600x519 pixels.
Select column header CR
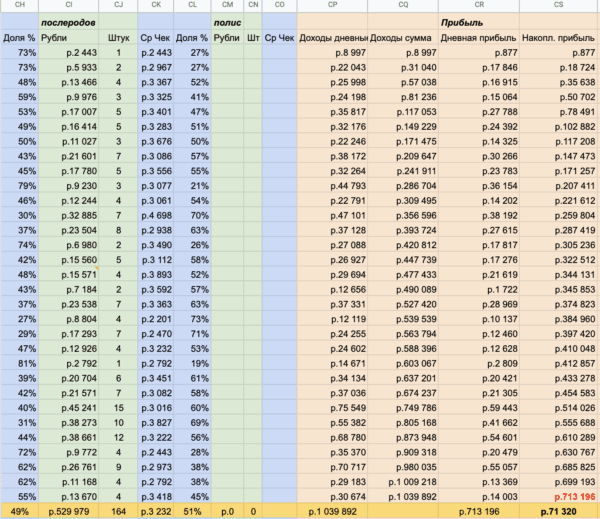click(479, 5)
